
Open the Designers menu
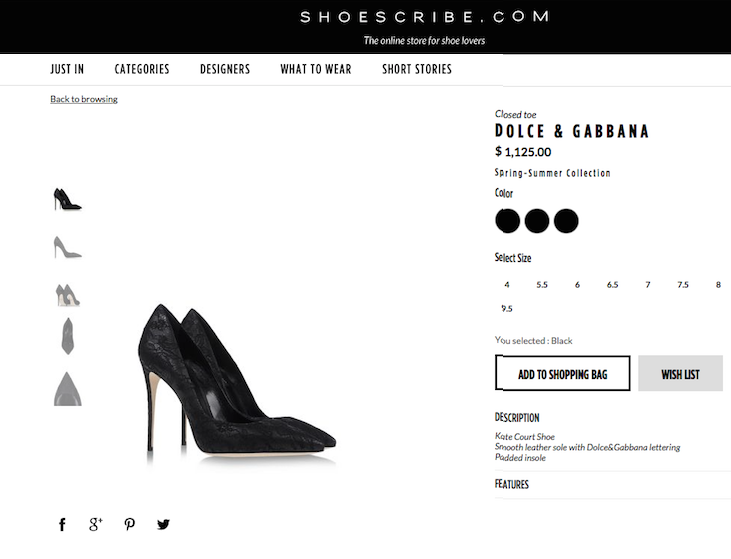[x=225, y=69]
